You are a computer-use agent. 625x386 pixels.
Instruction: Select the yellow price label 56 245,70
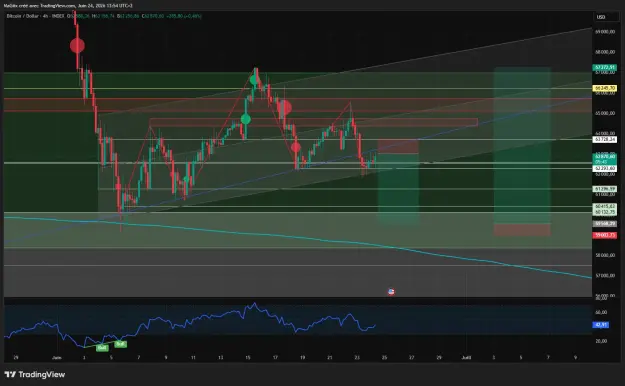point(604,88)
